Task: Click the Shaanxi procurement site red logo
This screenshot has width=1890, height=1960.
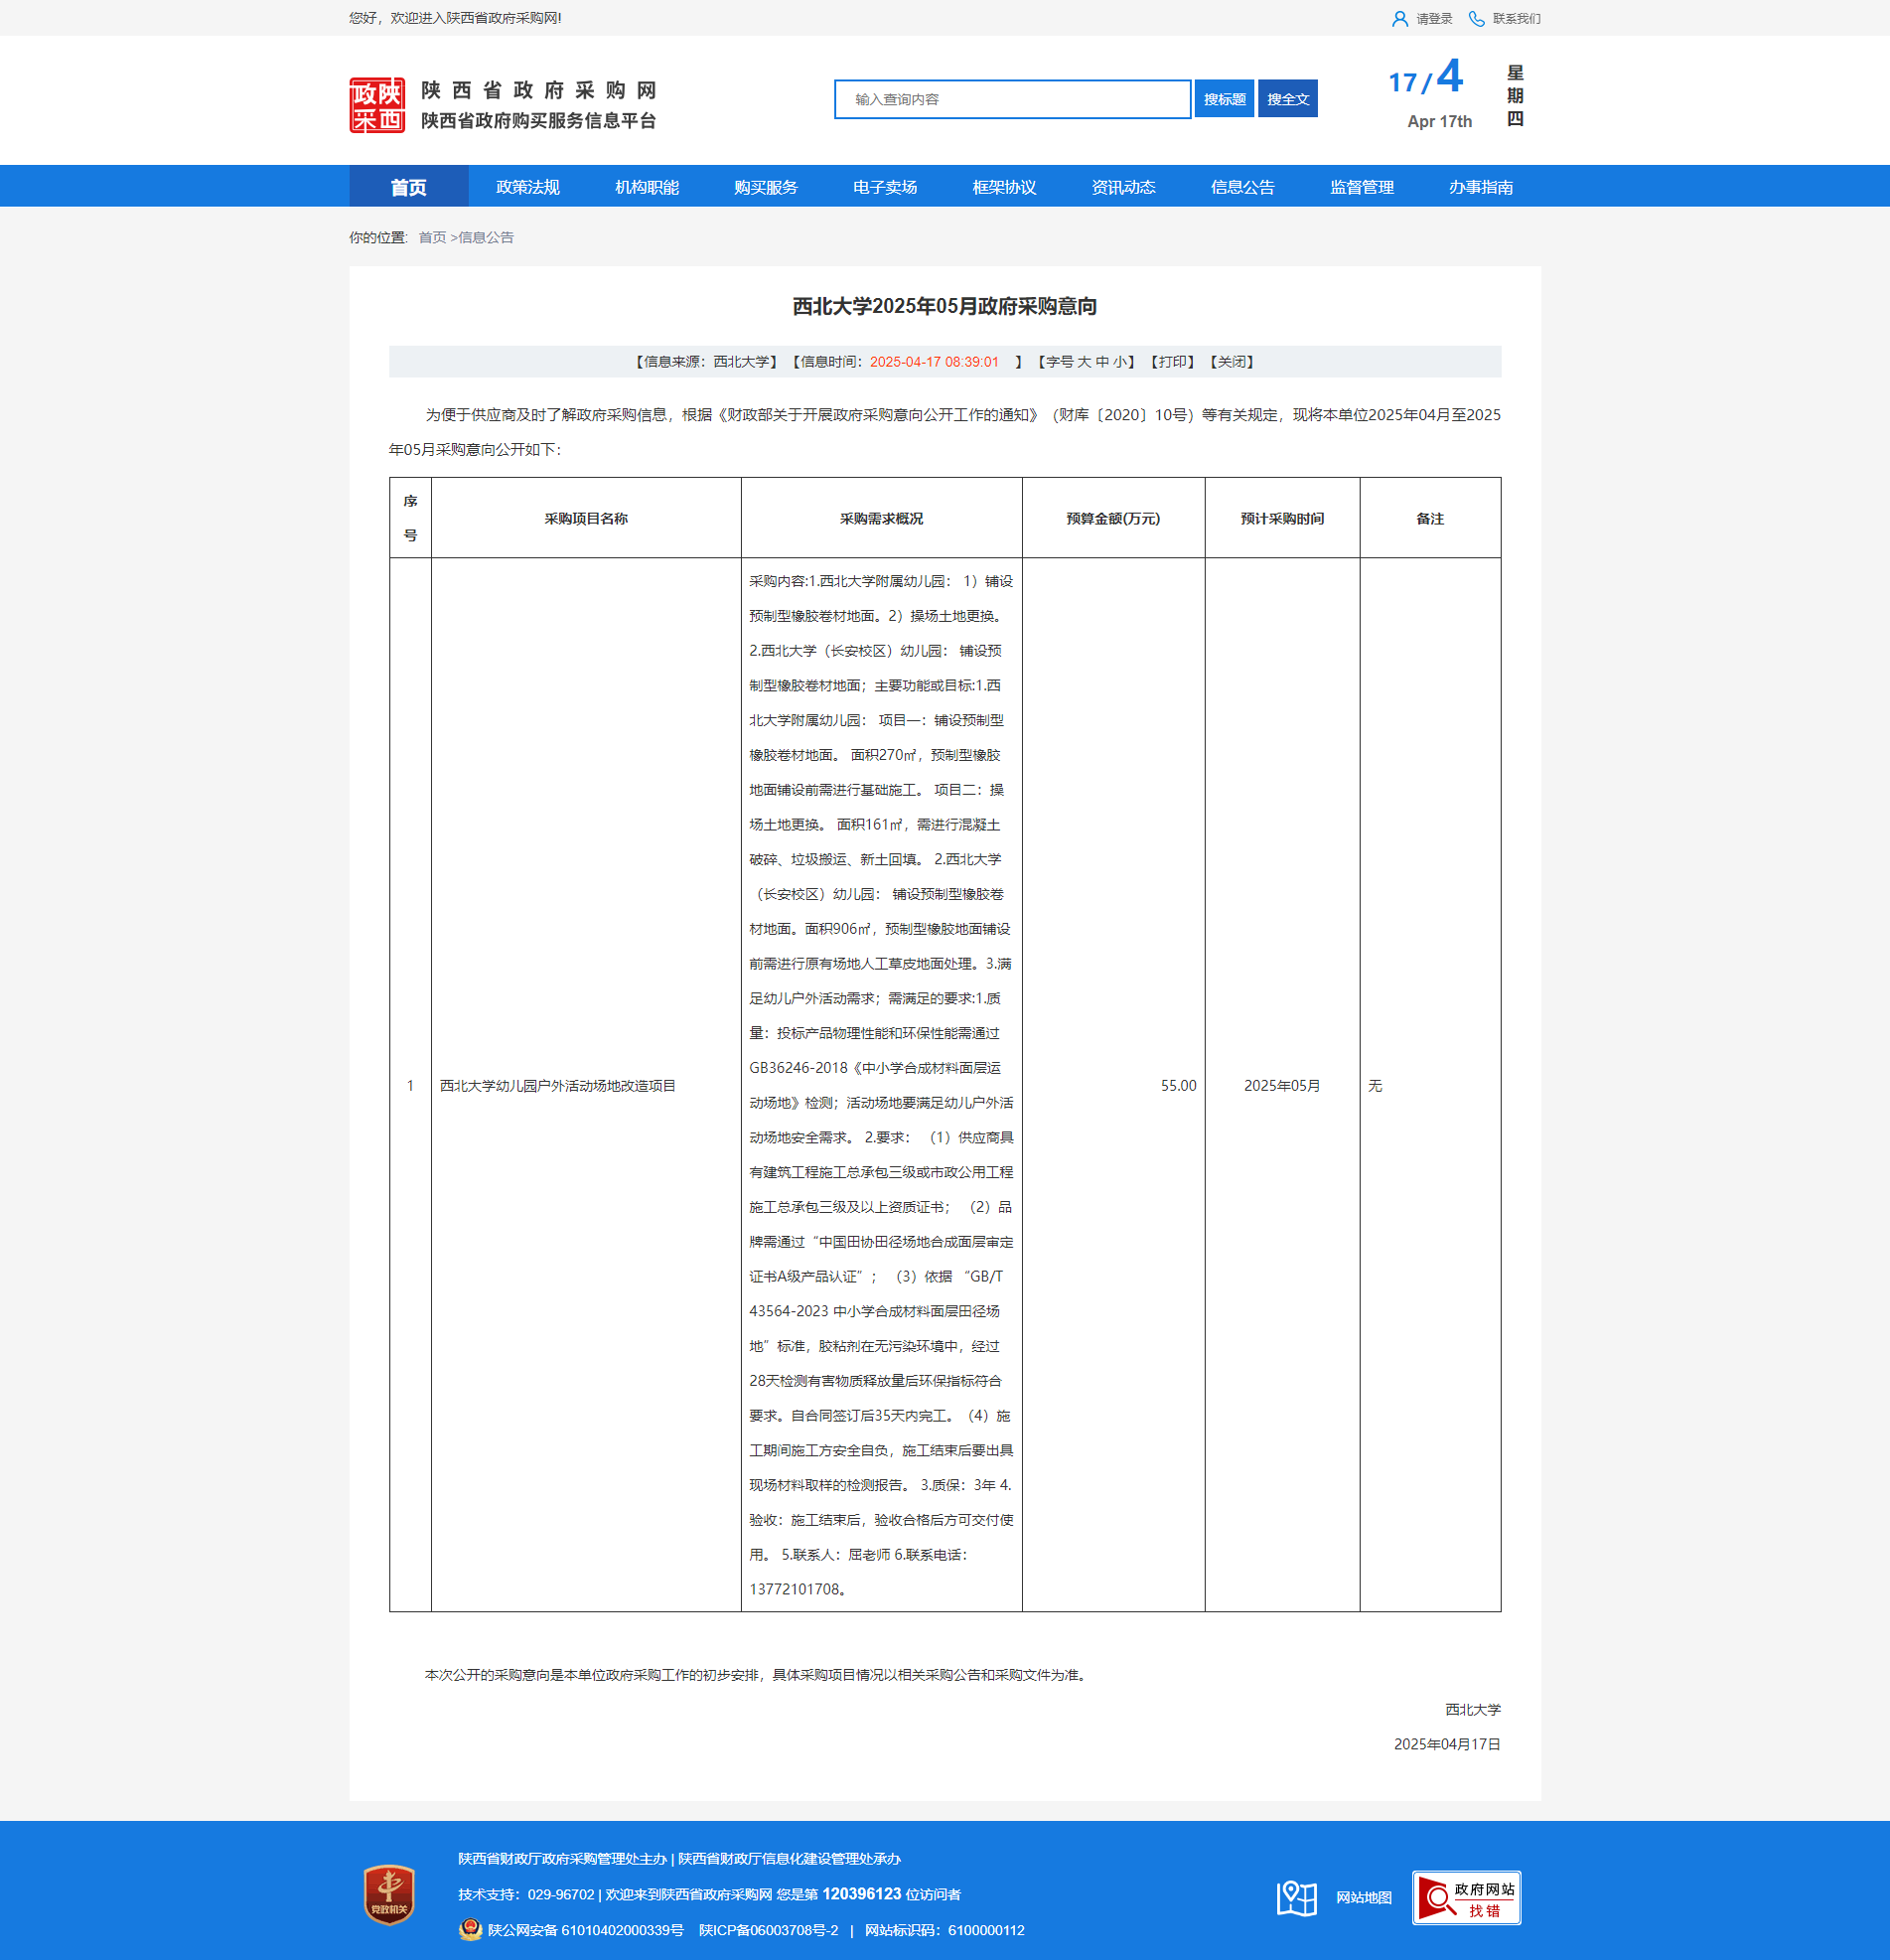Action: 377,105
